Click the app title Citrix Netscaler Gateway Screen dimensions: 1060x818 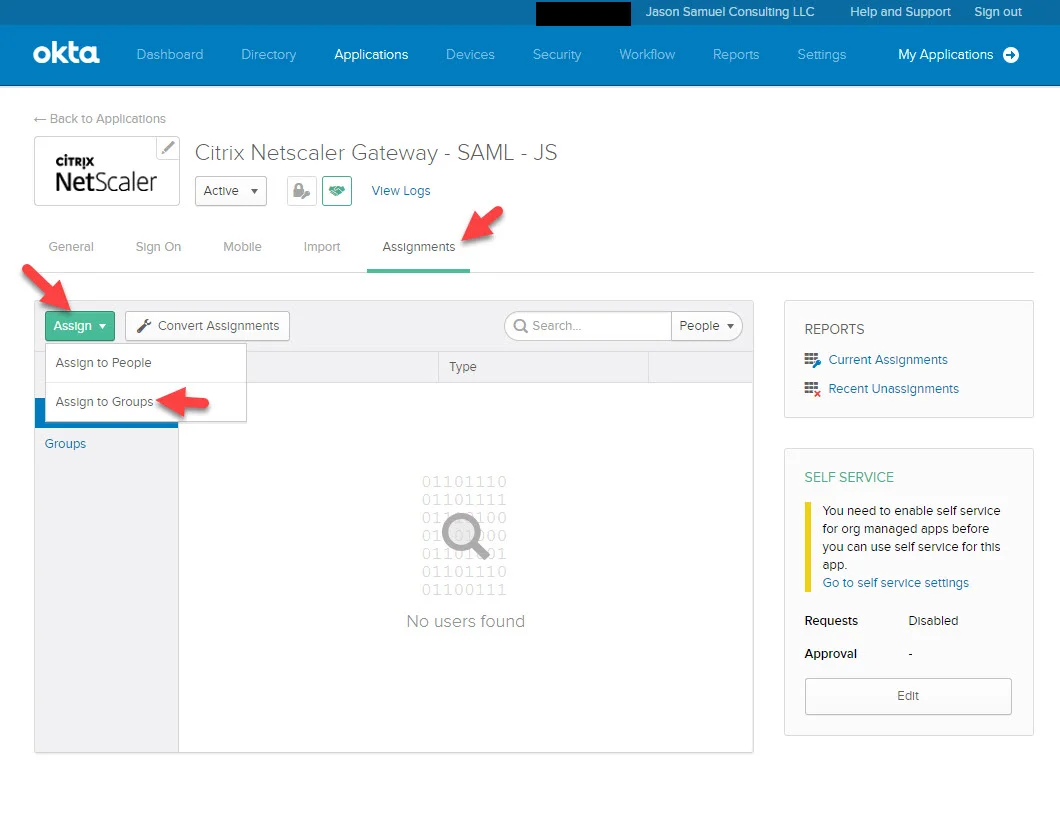tap(376, 153)
